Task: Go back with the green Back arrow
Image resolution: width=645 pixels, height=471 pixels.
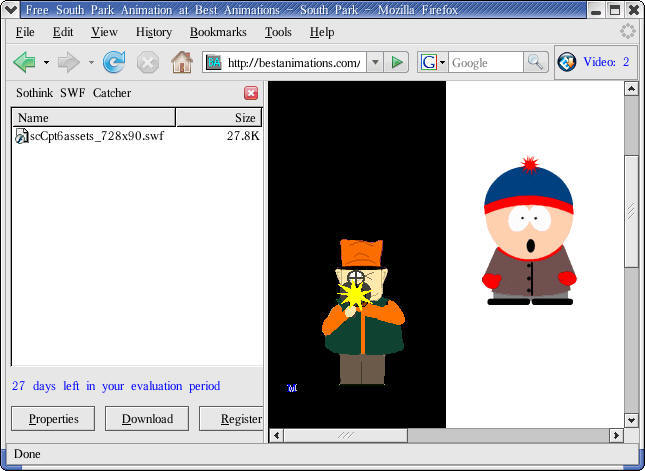Action: pyautogui.click(x=25, y=63)
